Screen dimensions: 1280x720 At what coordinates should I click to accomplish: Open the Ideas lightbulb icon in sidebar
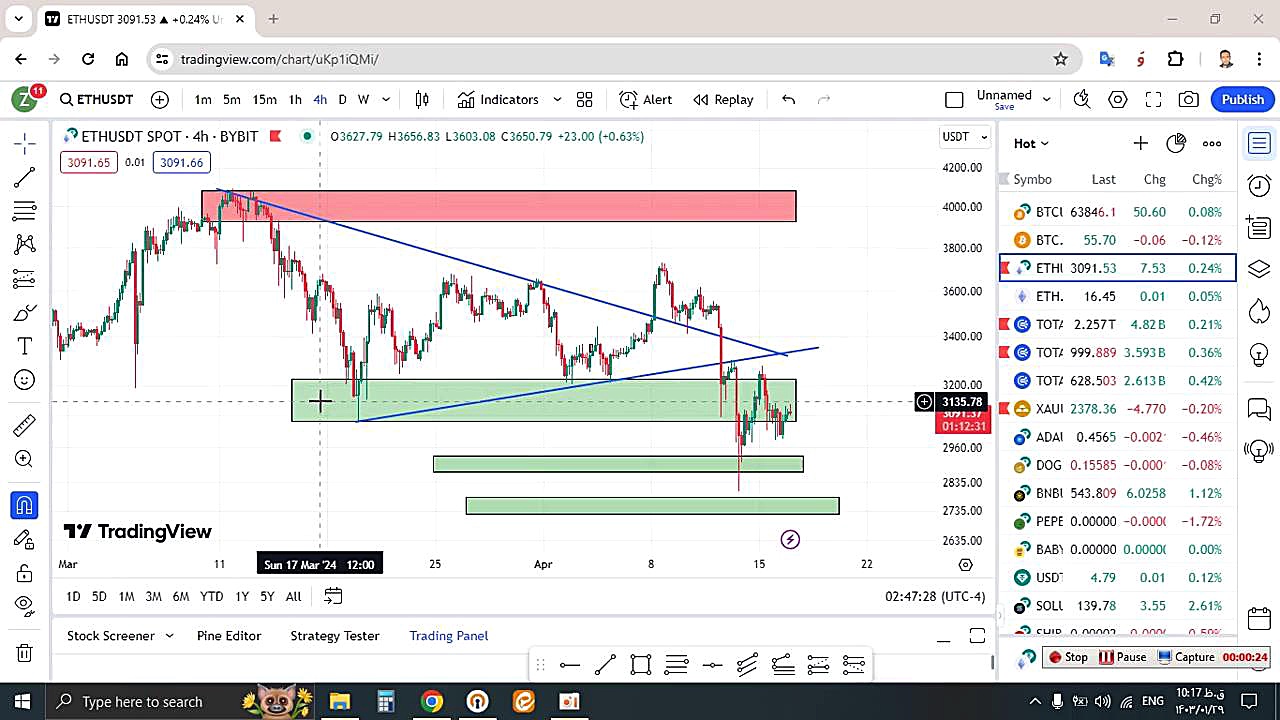(1259, 354)
